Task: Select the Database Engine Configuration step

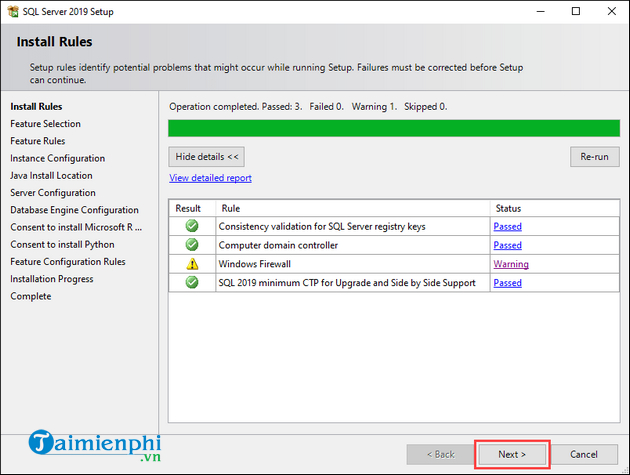Action: [74, 210]
